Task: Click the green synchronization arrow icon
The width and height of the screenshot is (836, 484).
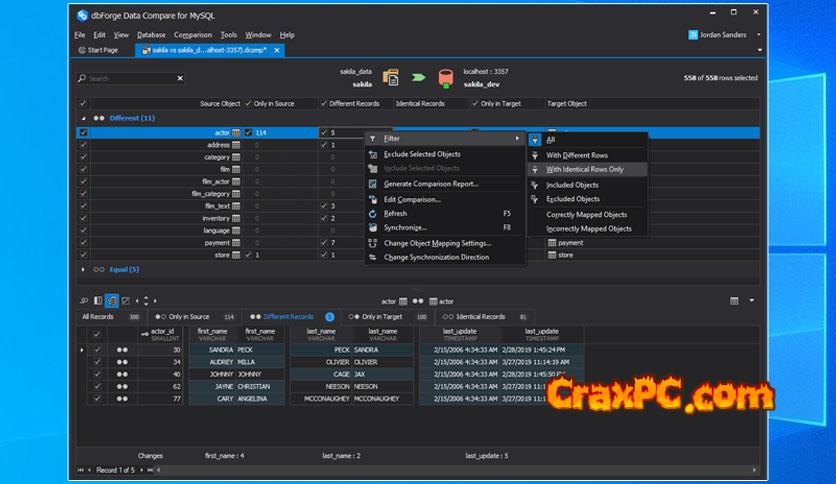Action: click(419, 78)
